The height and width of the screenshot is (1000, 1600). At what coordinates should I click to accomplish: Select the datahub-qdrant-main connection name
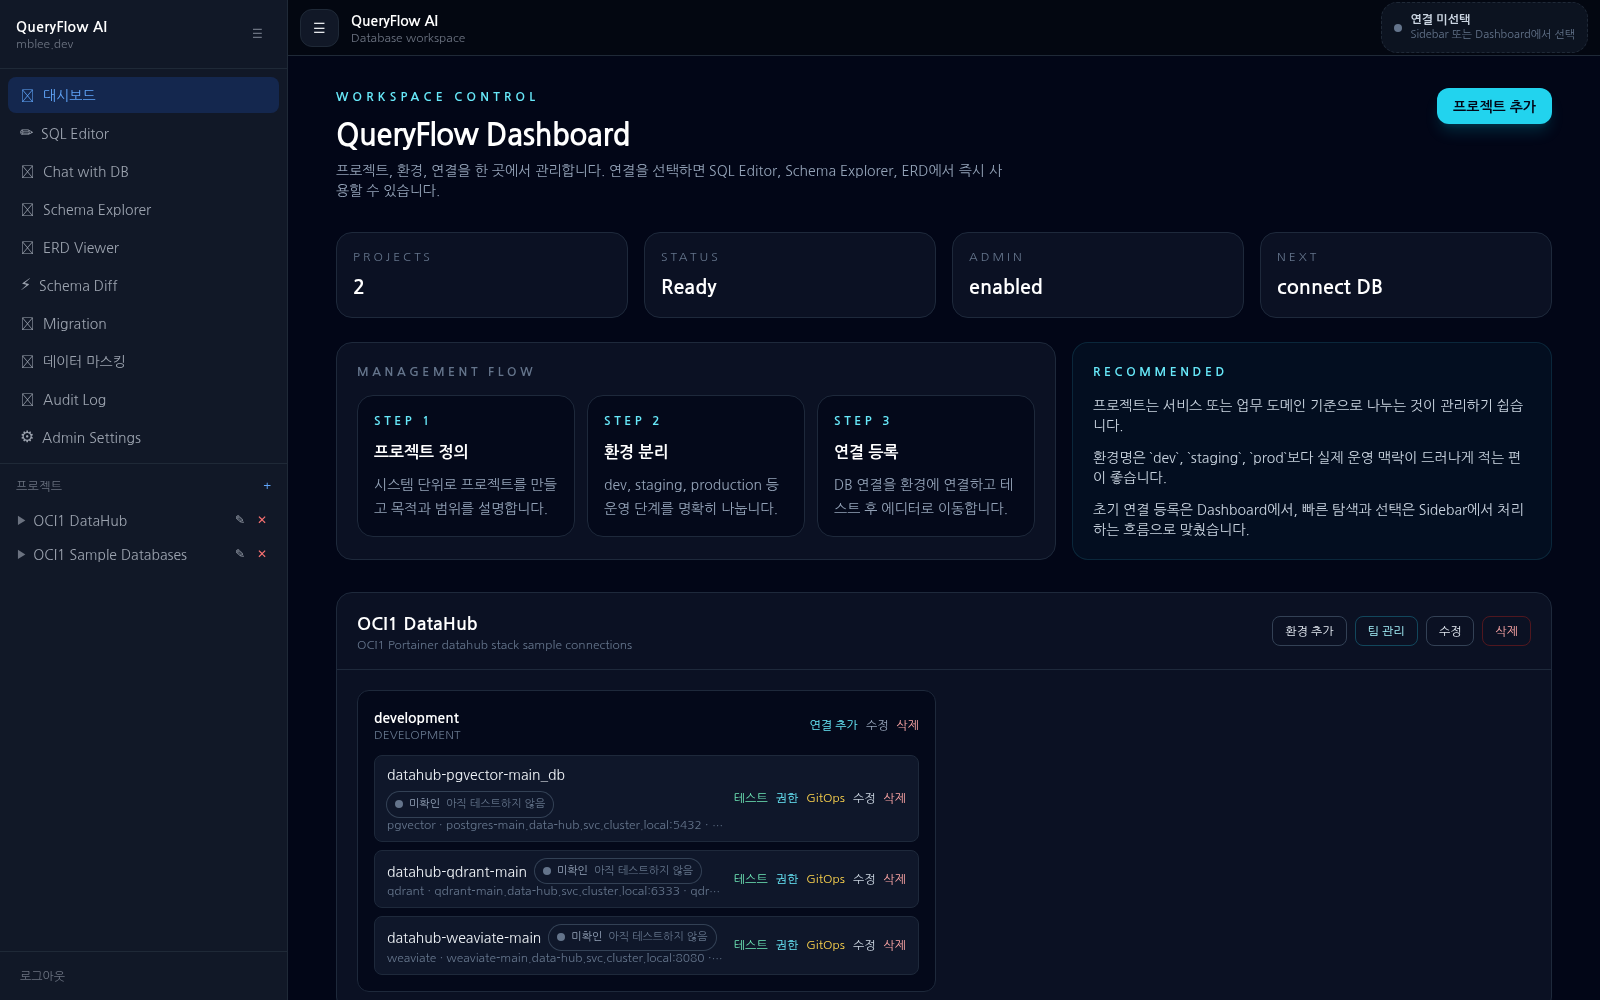coord(457,872)
